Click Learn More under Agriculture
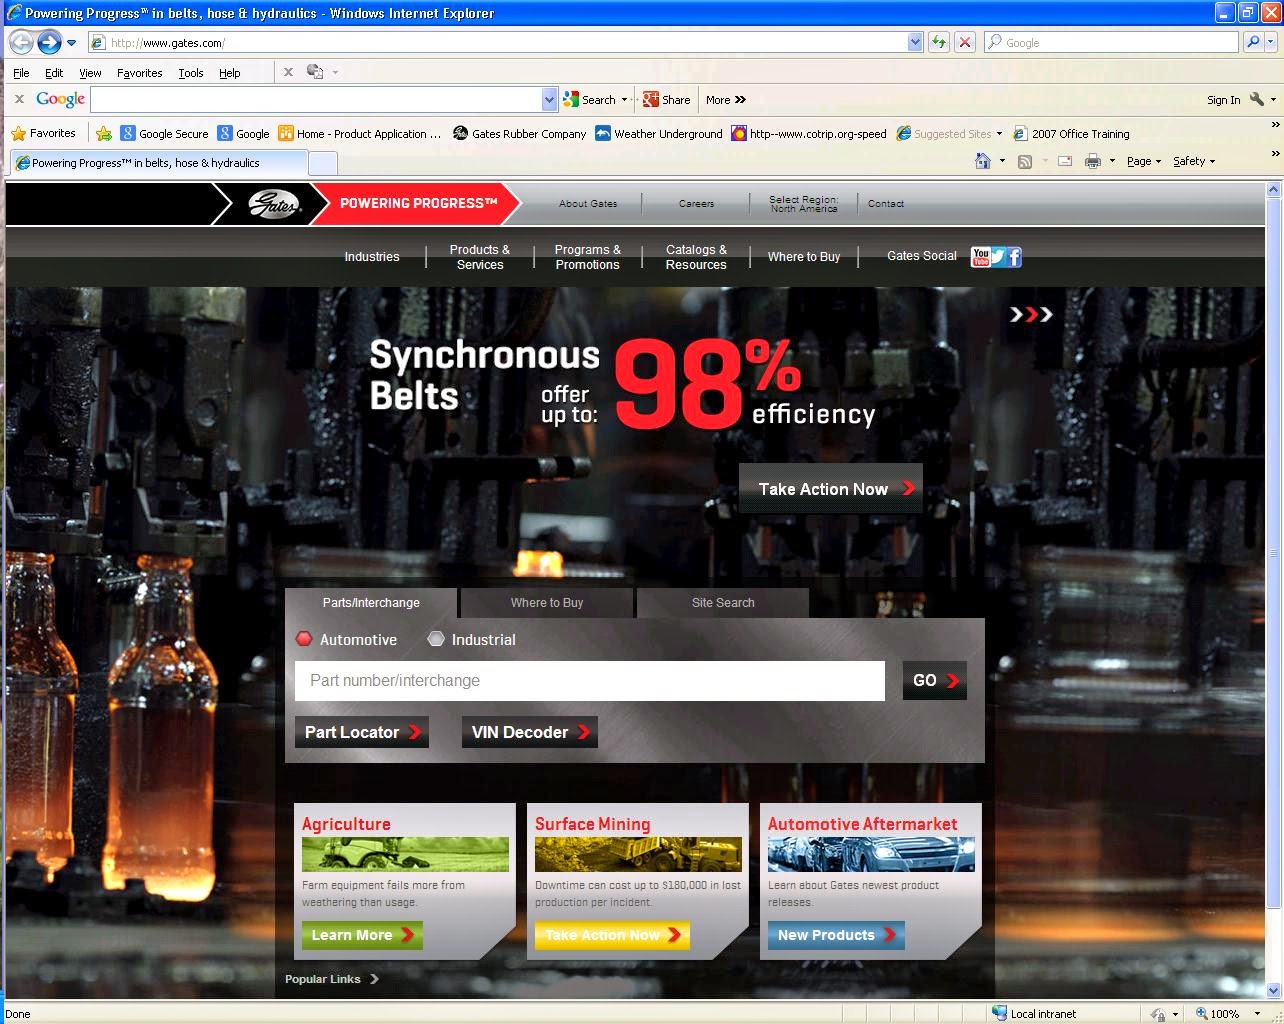 tap(362, 935)
